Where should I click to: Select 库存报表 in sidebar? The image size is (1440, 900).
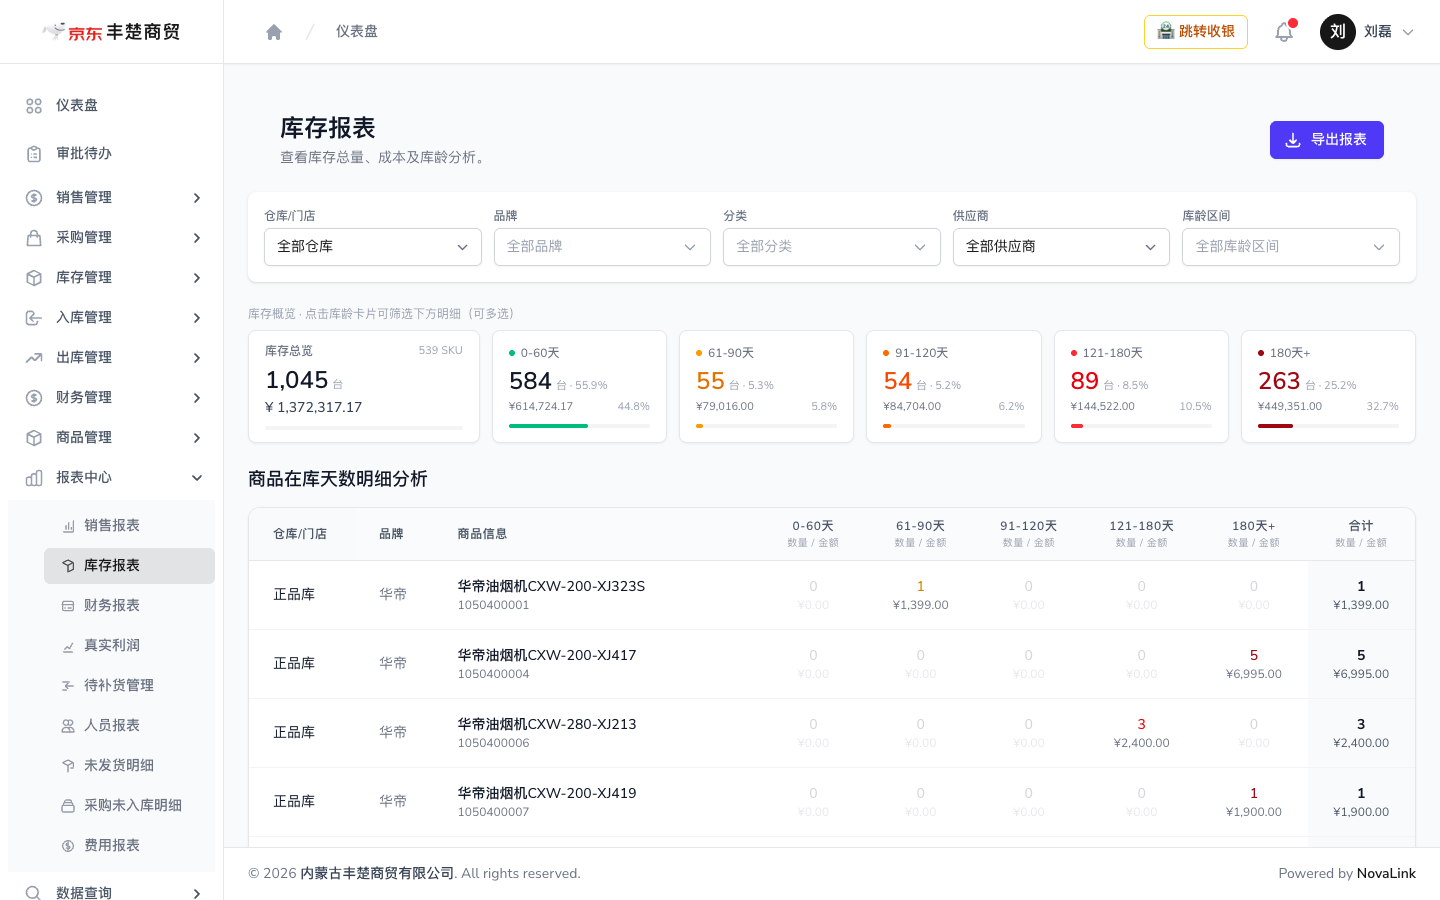tap(129, 566)
